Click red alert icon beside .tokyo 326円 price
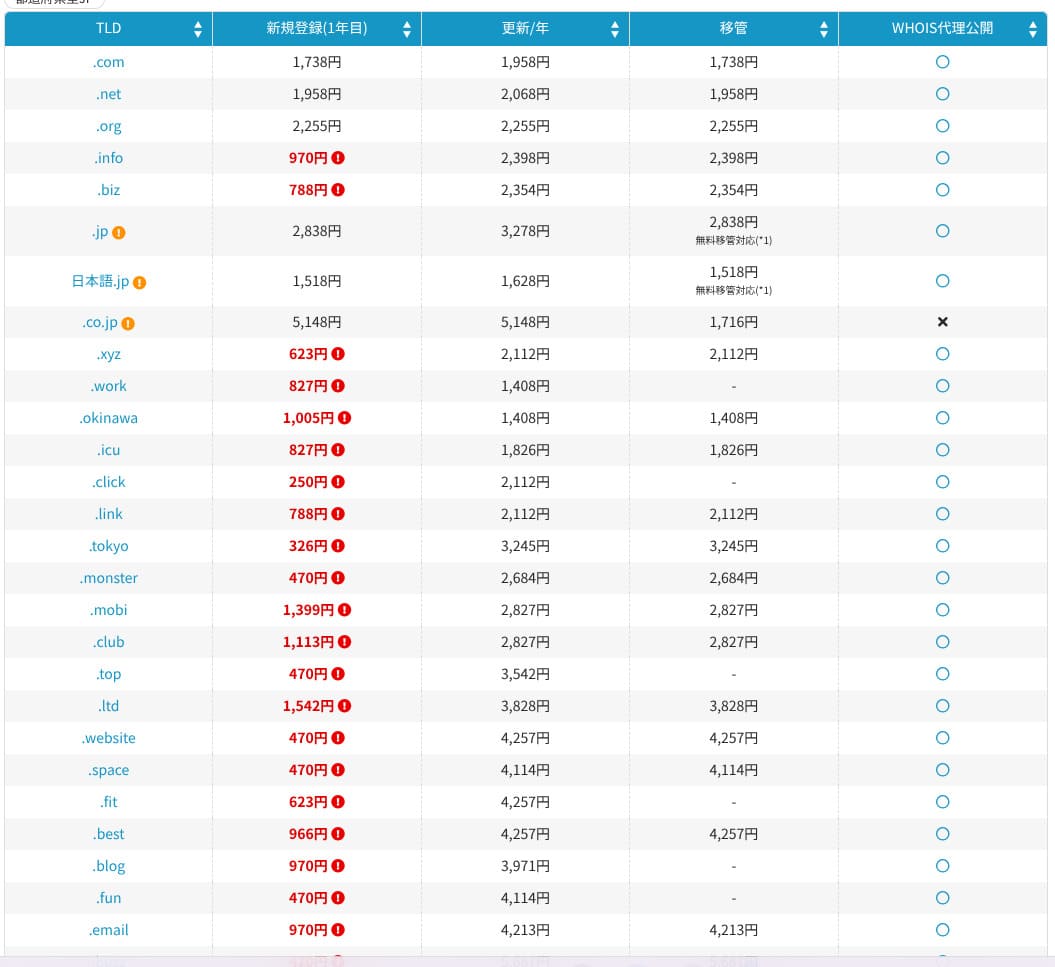The height and width of the screenshot is (967, 1055). pyautogui.click(x=338, y=546)
